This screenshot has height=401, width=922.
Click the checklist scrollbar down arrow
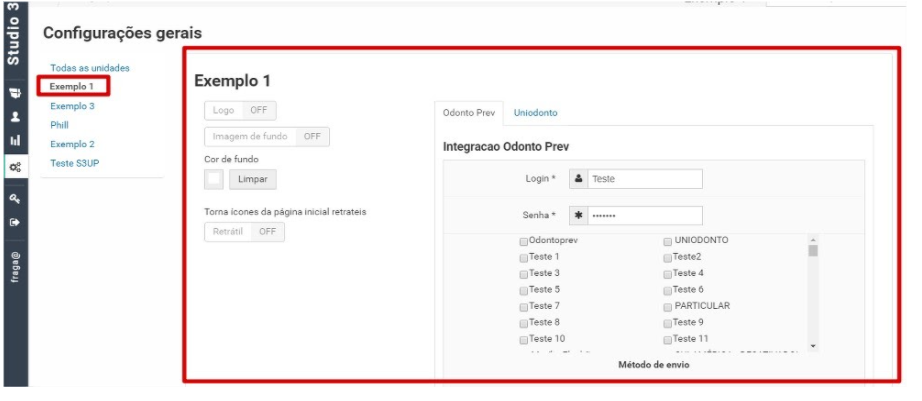(813, 346)
